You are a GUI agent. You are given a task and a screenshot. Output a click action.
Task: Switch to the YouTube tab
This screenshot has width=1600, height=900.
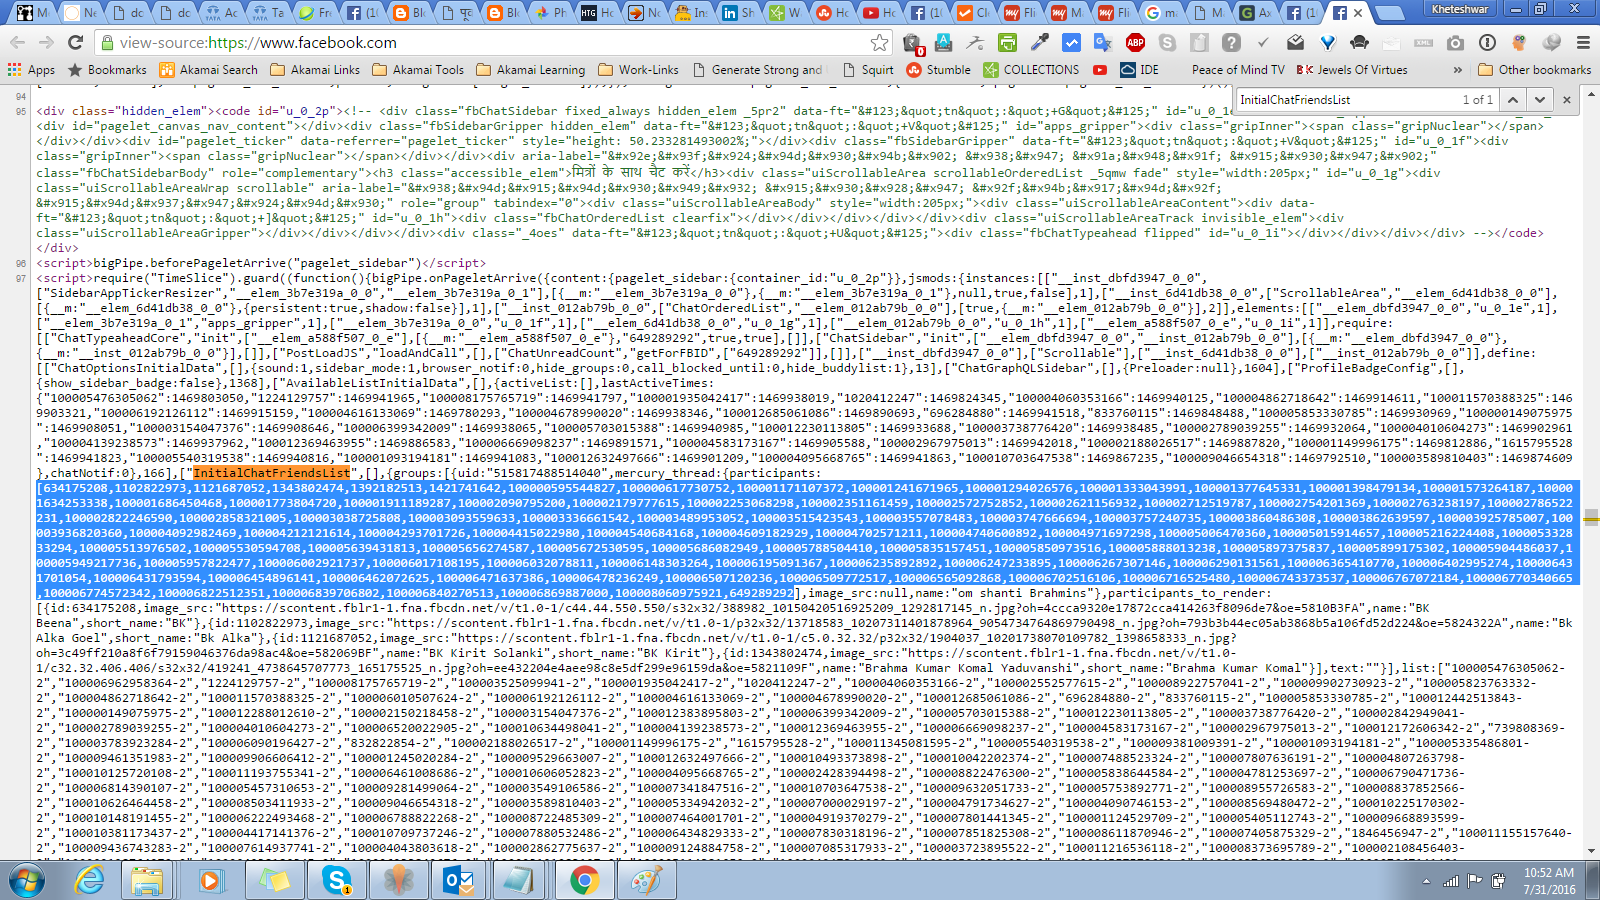point(881,13)
